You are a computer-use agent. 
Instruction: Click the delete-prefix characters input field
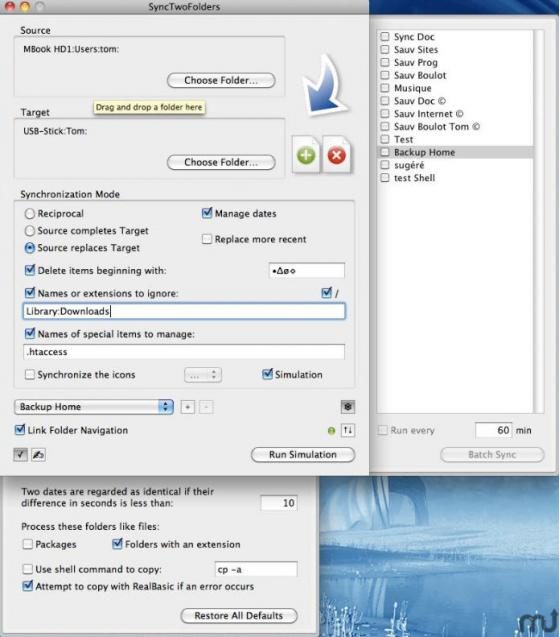tap(307, 271)
